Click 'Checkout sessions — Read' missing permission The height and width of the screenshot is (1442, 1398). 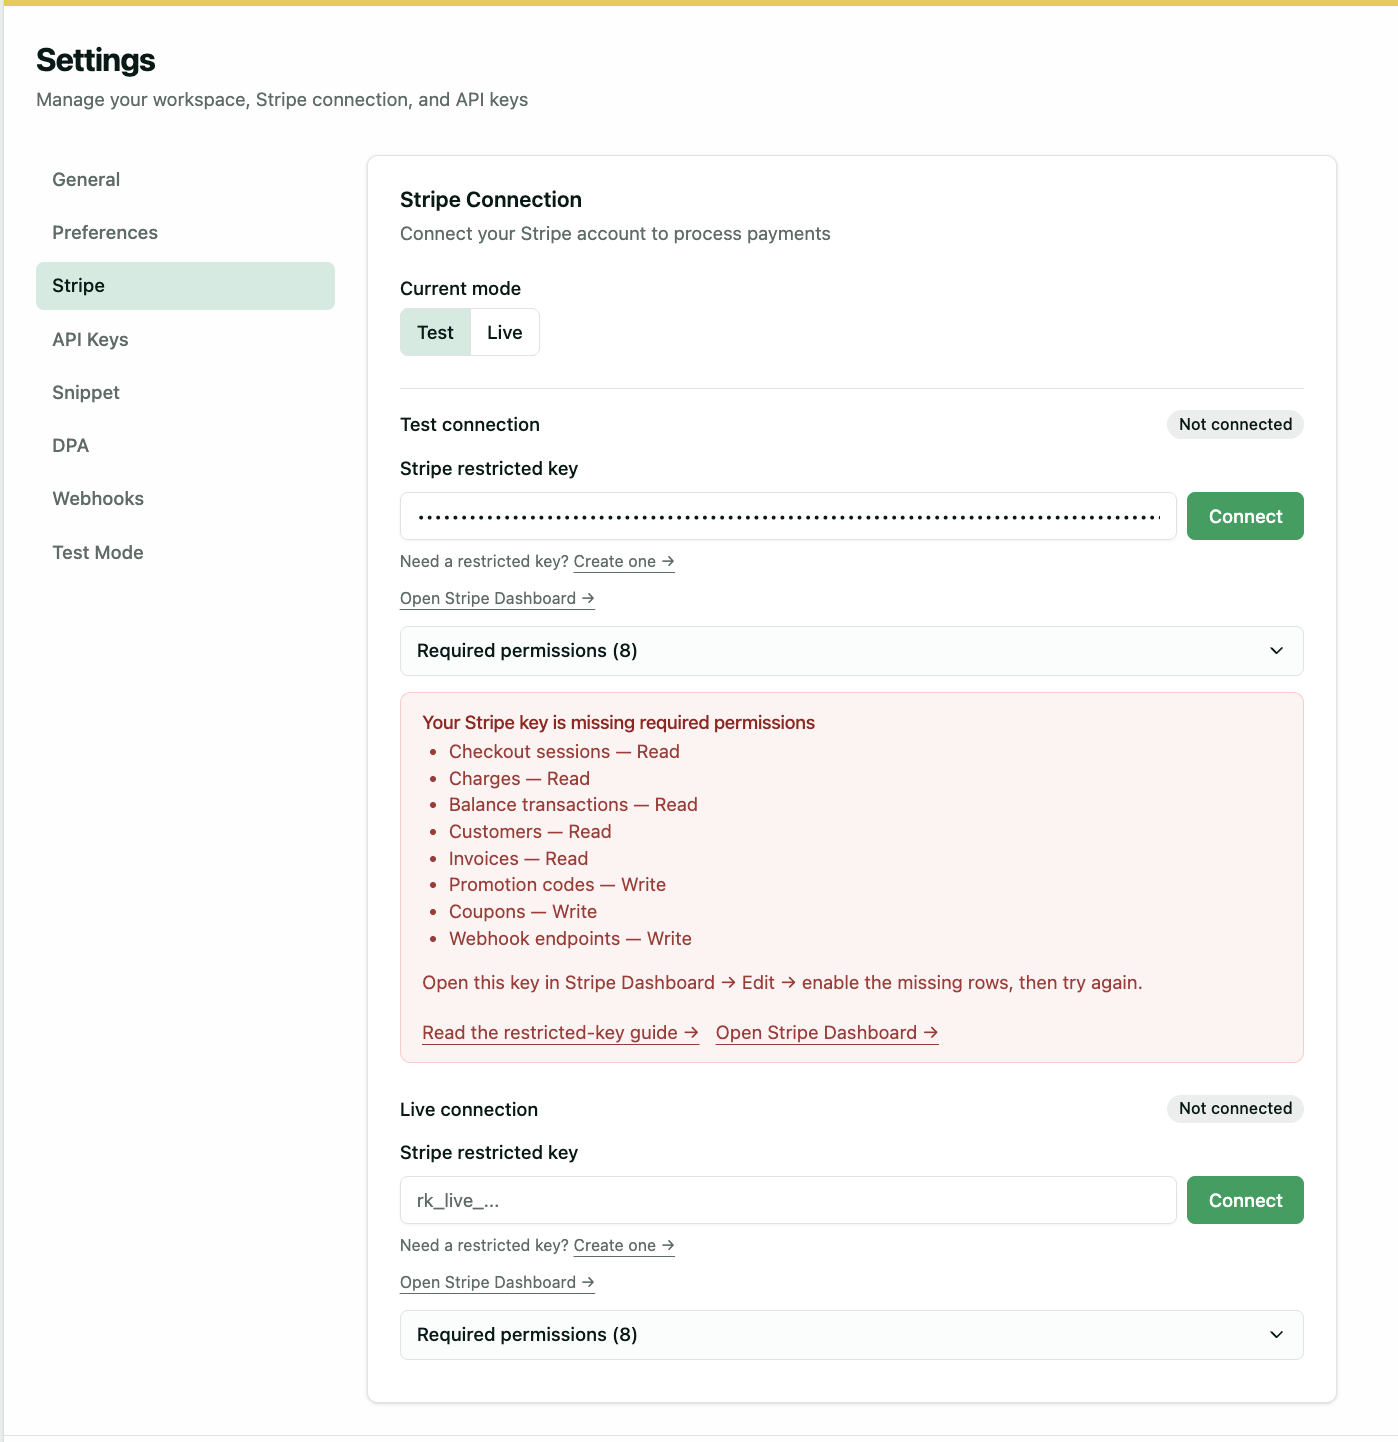(564, 752)
